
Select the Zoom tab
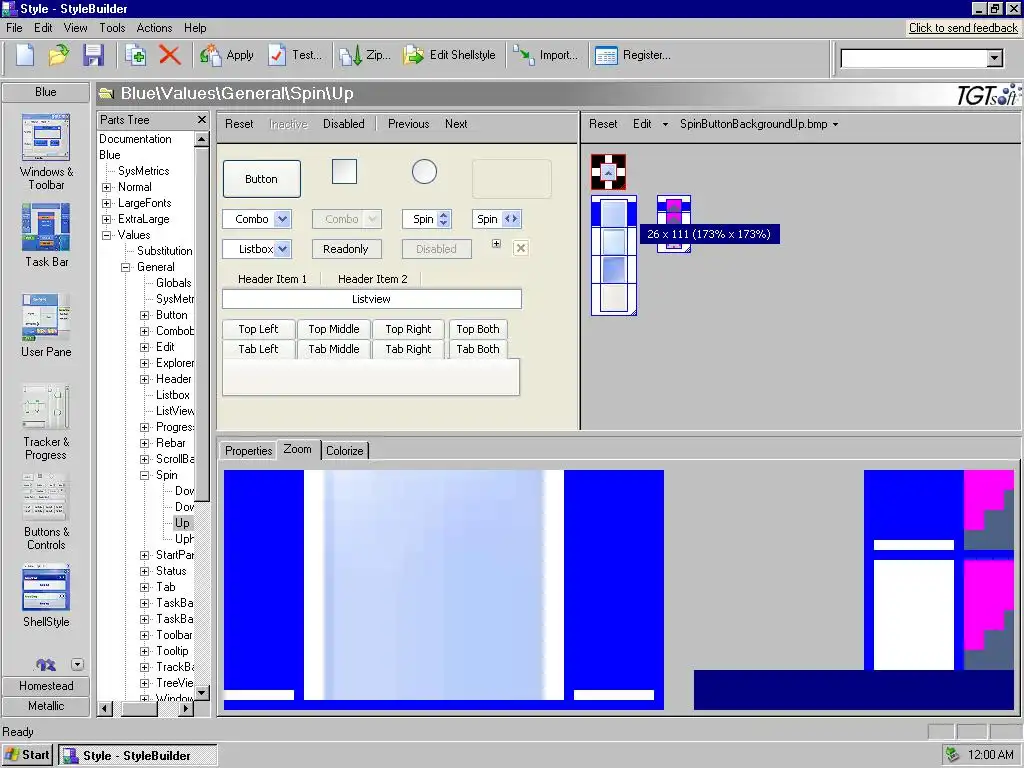click(298, 449)
